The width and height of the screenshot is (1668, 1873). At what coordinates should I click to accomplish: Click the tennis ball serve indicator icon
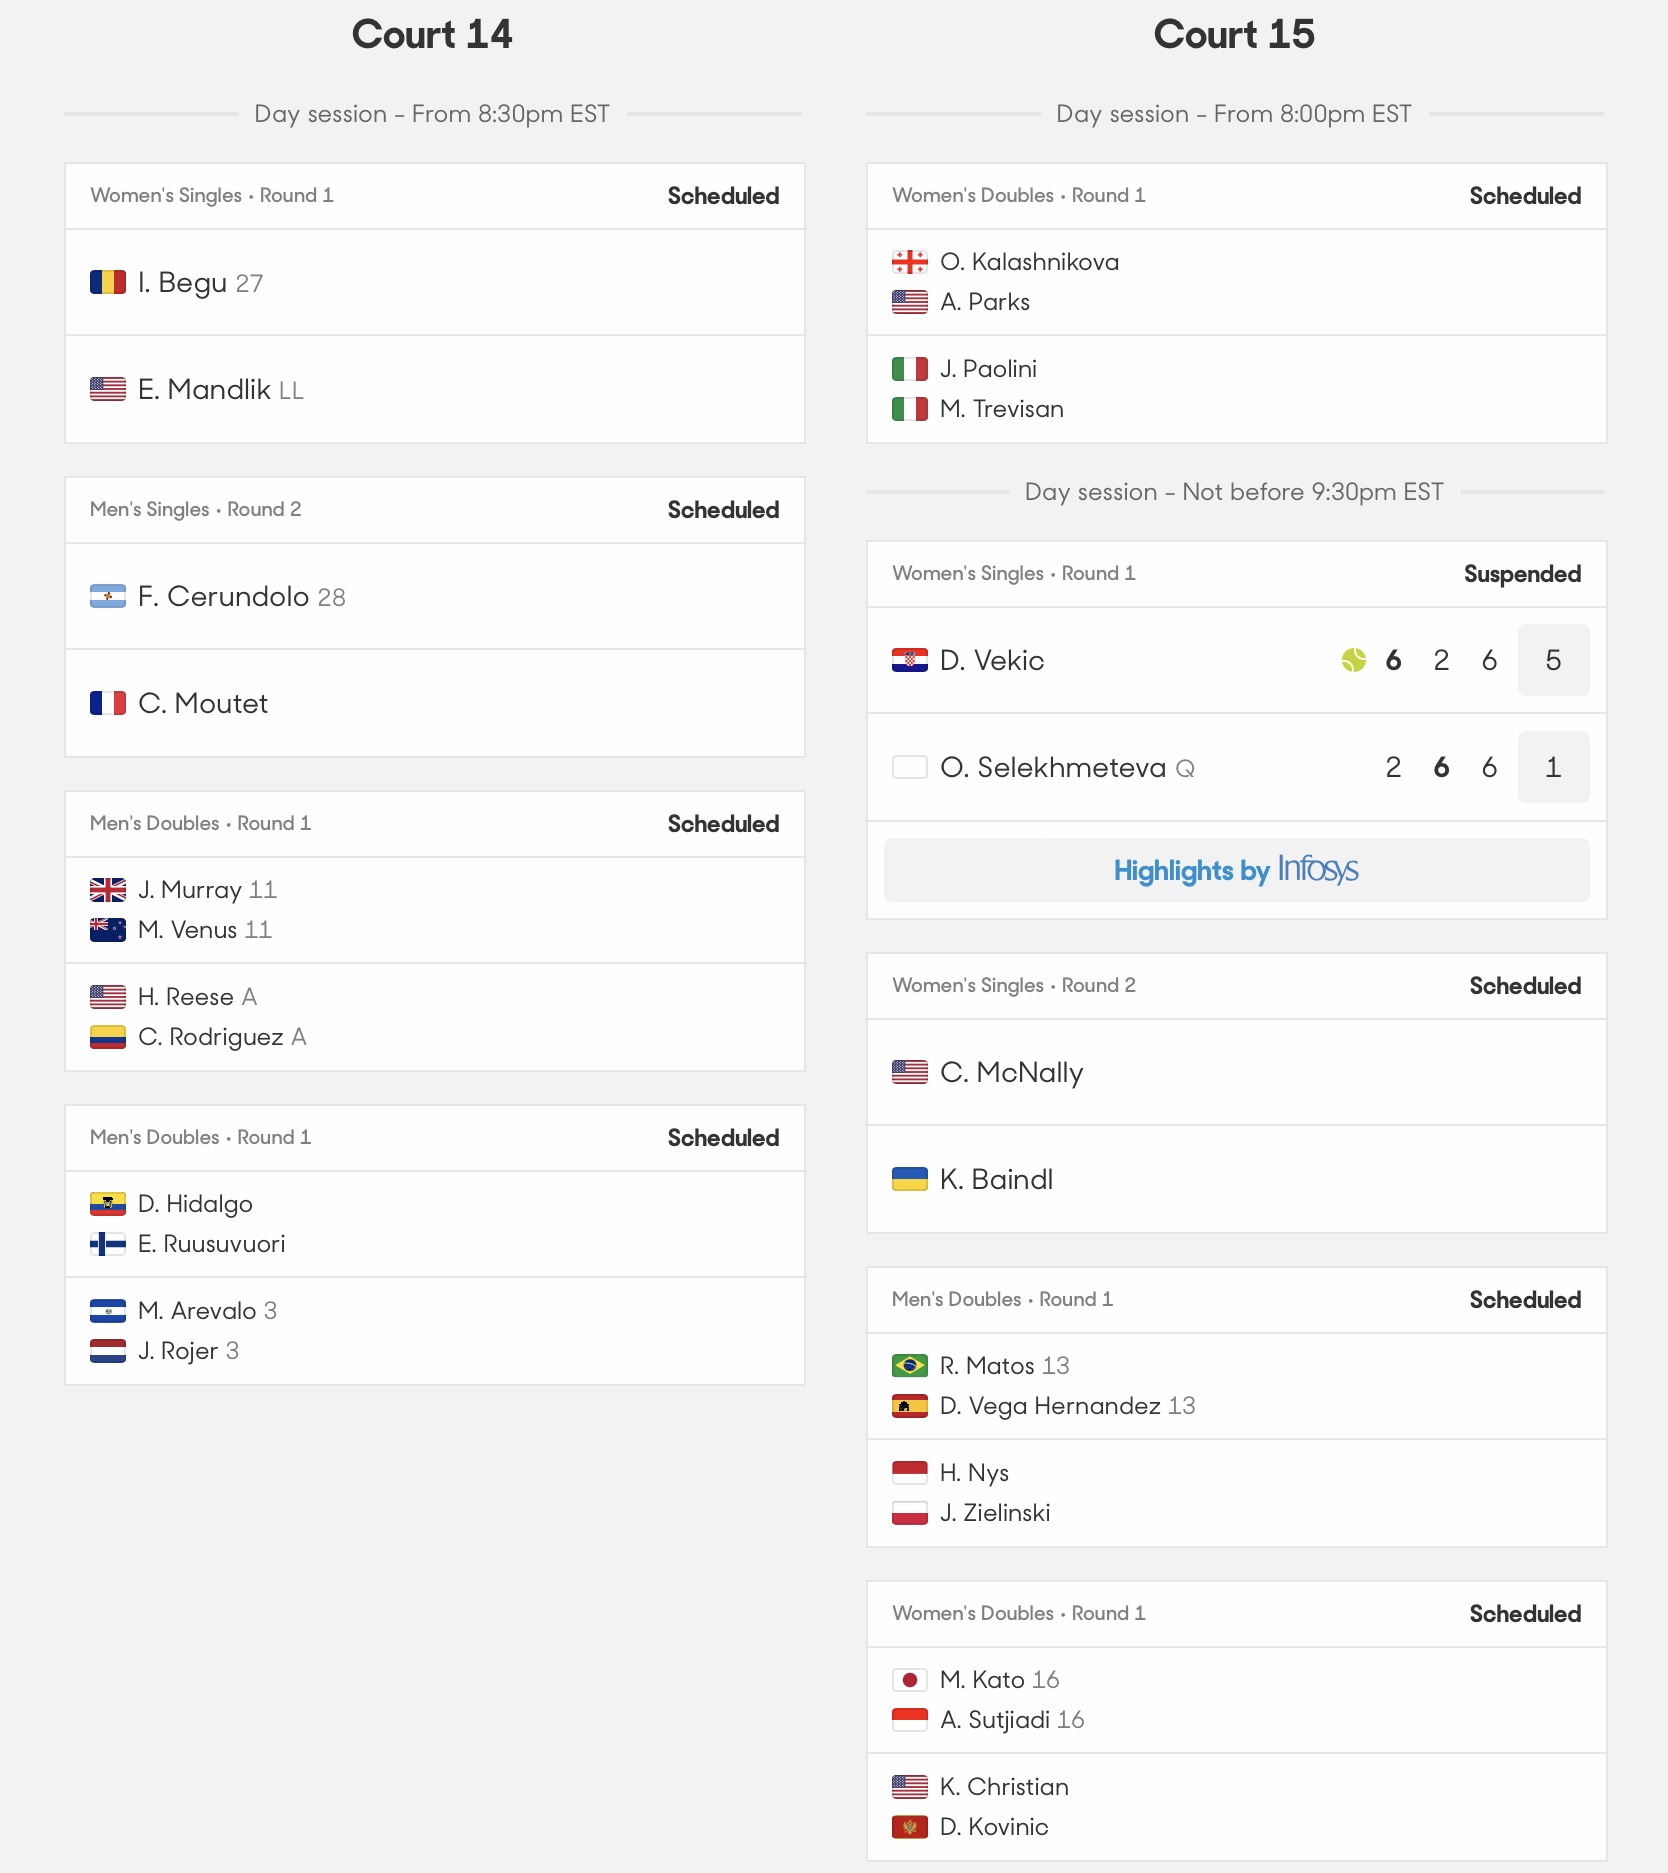(x=1354, y=660)
